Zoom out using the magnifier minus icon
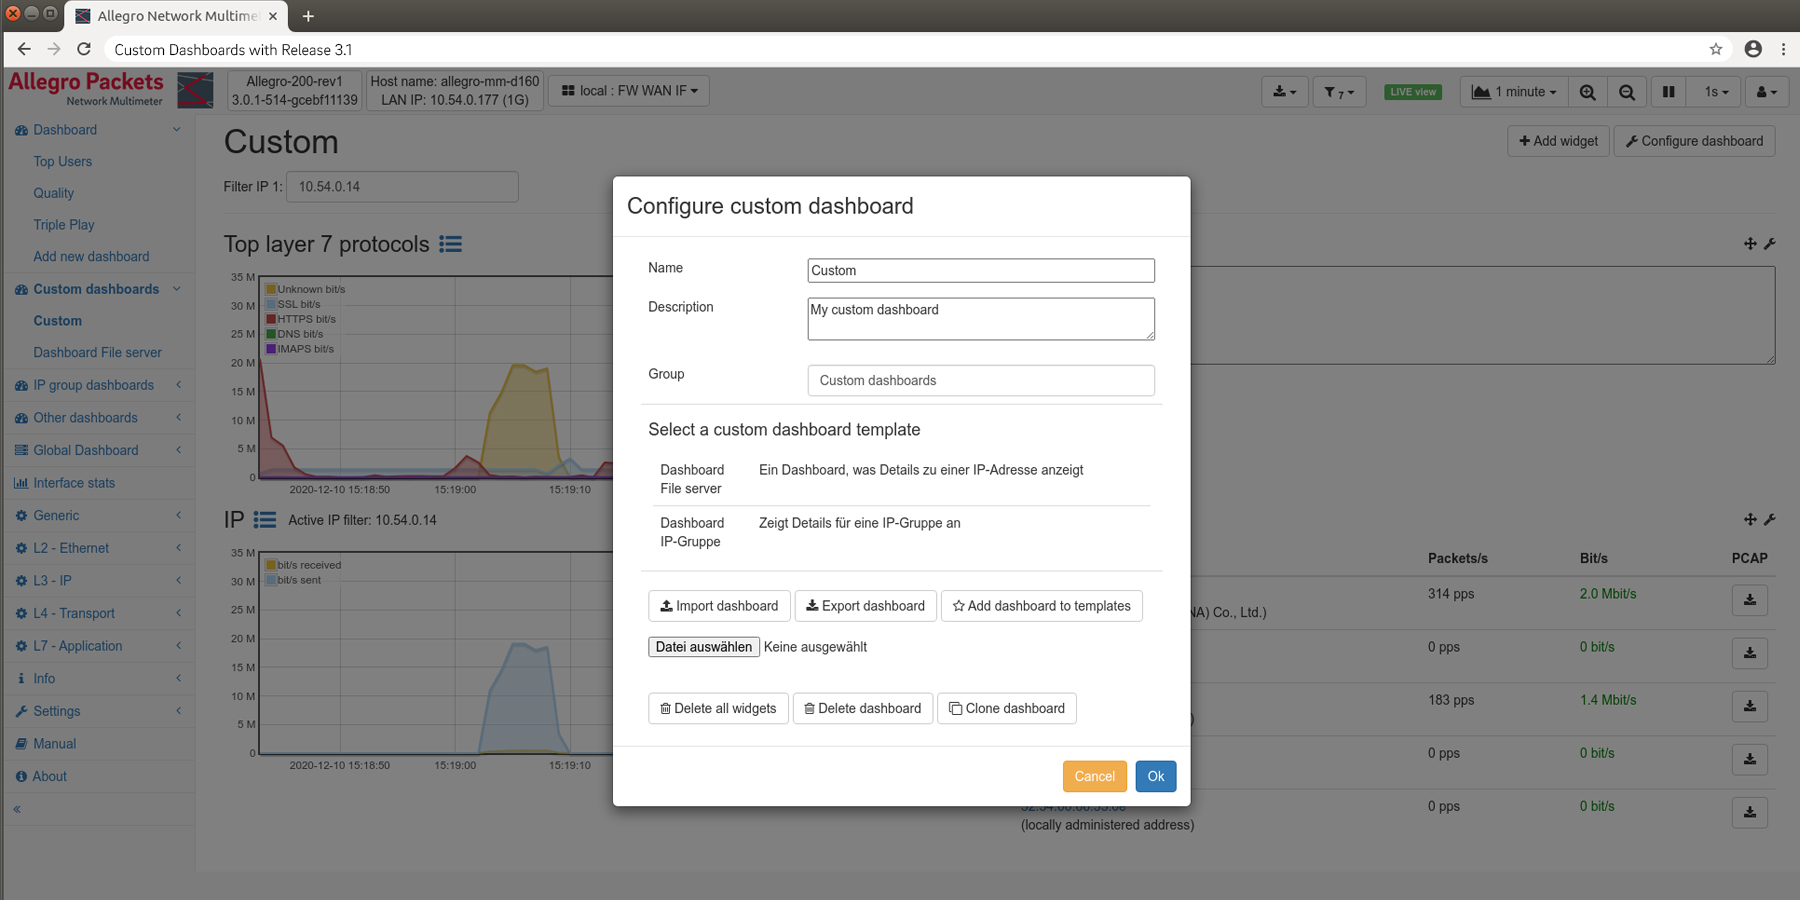1800x900 pixels. (x=1627, y=91)
